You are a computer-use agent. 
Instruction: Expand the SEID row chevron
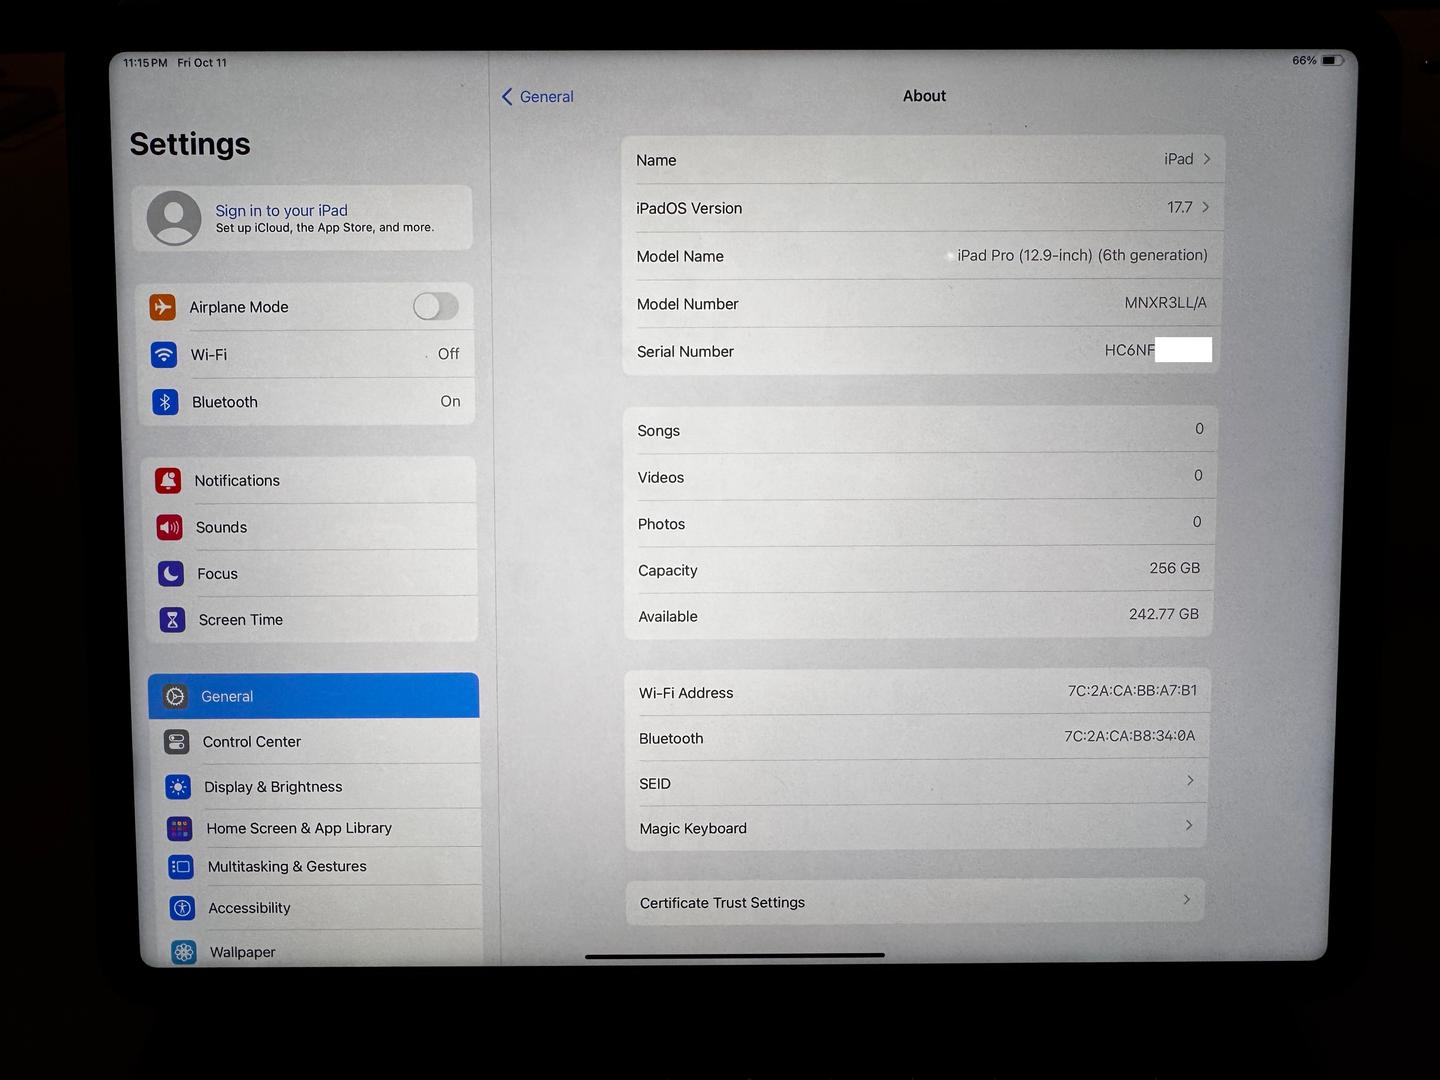1190,780
